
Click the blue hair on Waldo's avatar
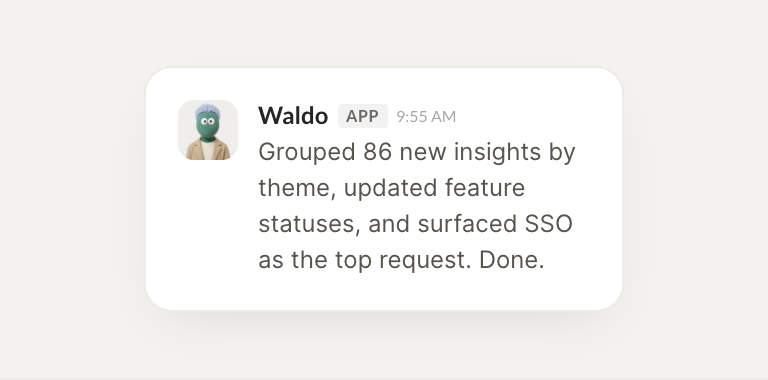tap(208, 111)
